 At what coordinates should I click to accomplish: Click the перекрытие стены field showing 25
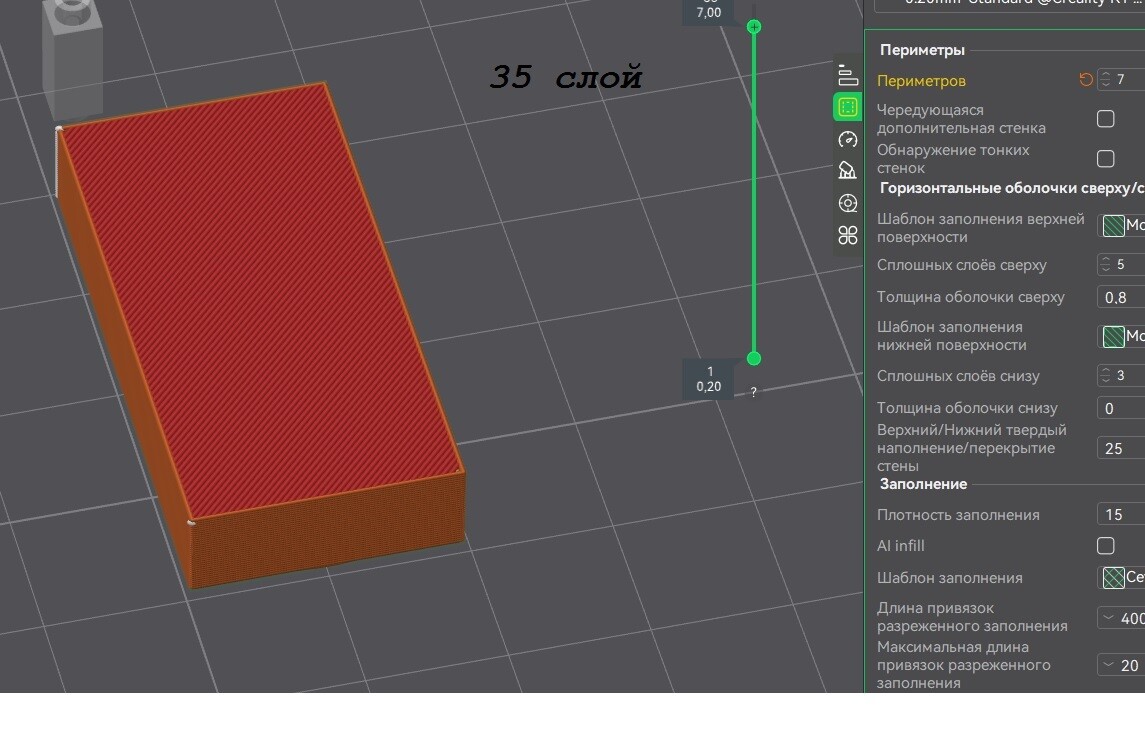point(1122,448)
